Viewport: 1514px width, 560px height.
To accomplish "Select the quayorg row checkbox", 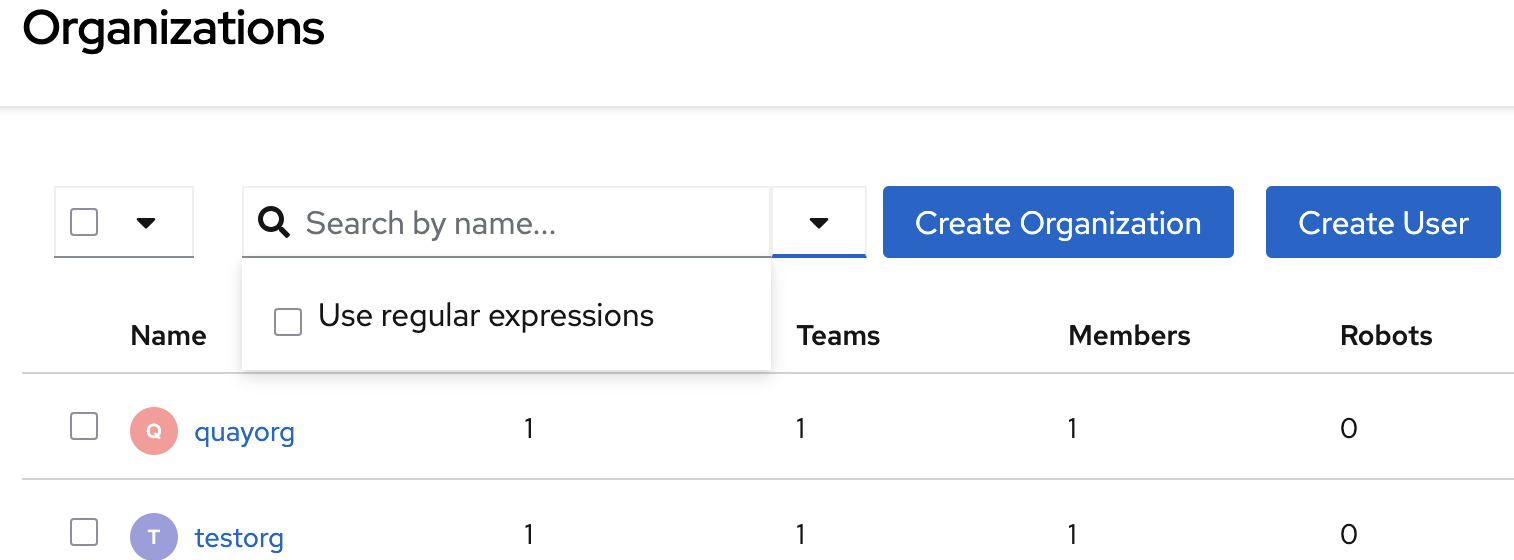I will point(84,427).
